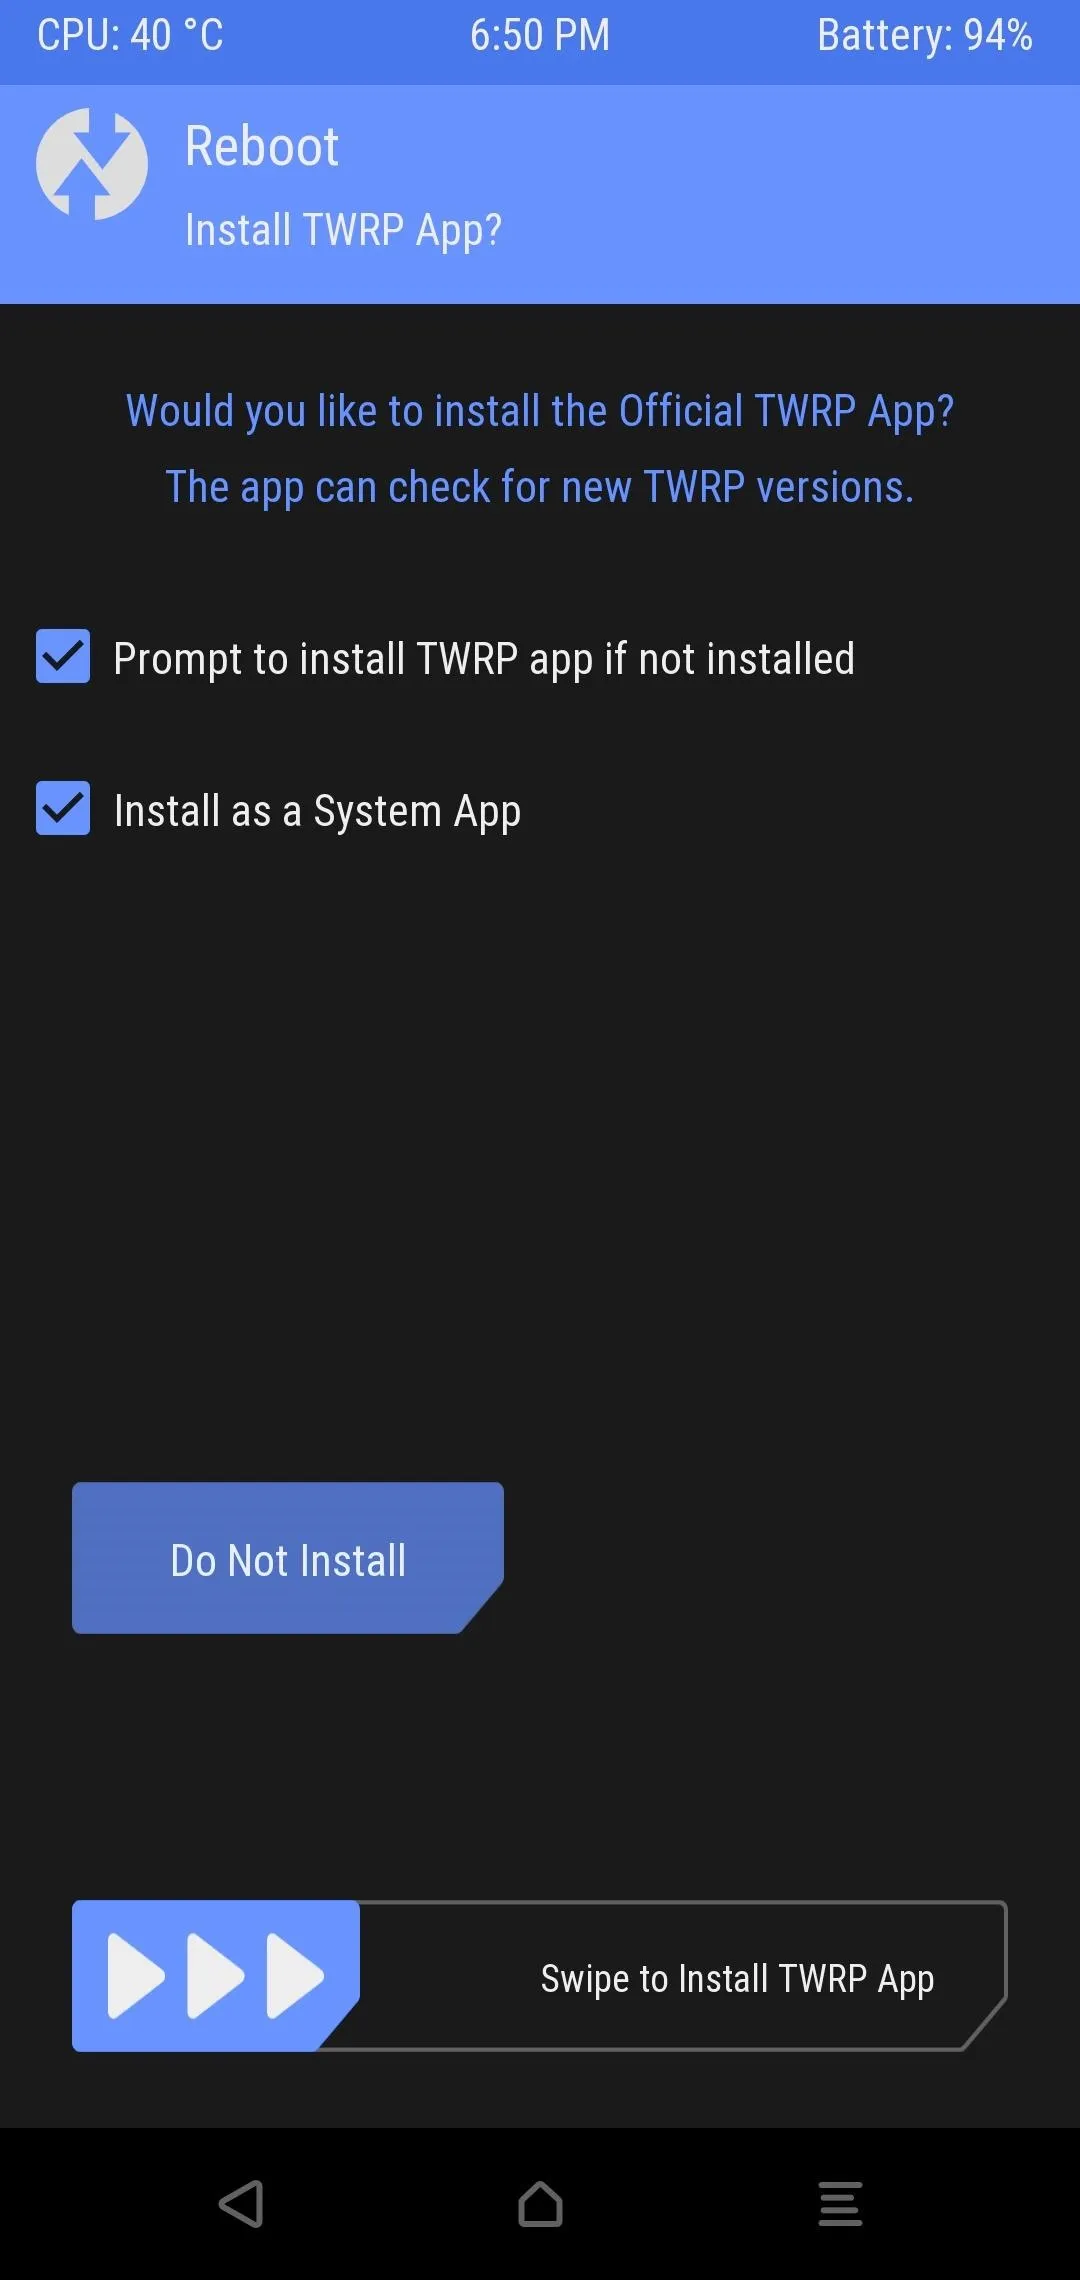
Task: Tap the home navigation icon
Action: coord(540,2204)
